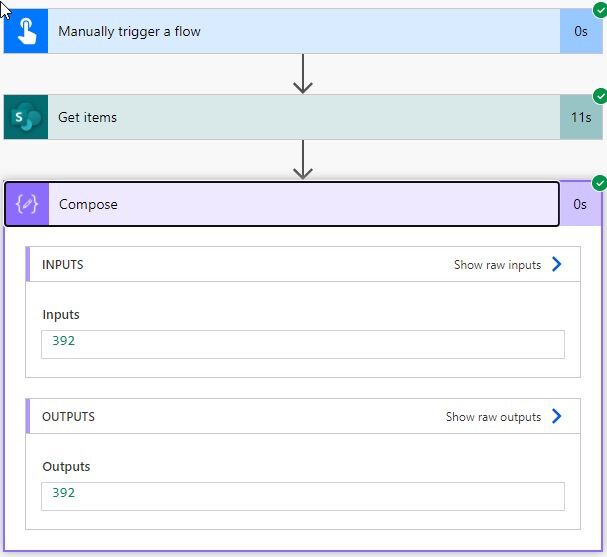Expand the Manually trigger a flow step
607x557 pixels.
(x=300, y=31)
